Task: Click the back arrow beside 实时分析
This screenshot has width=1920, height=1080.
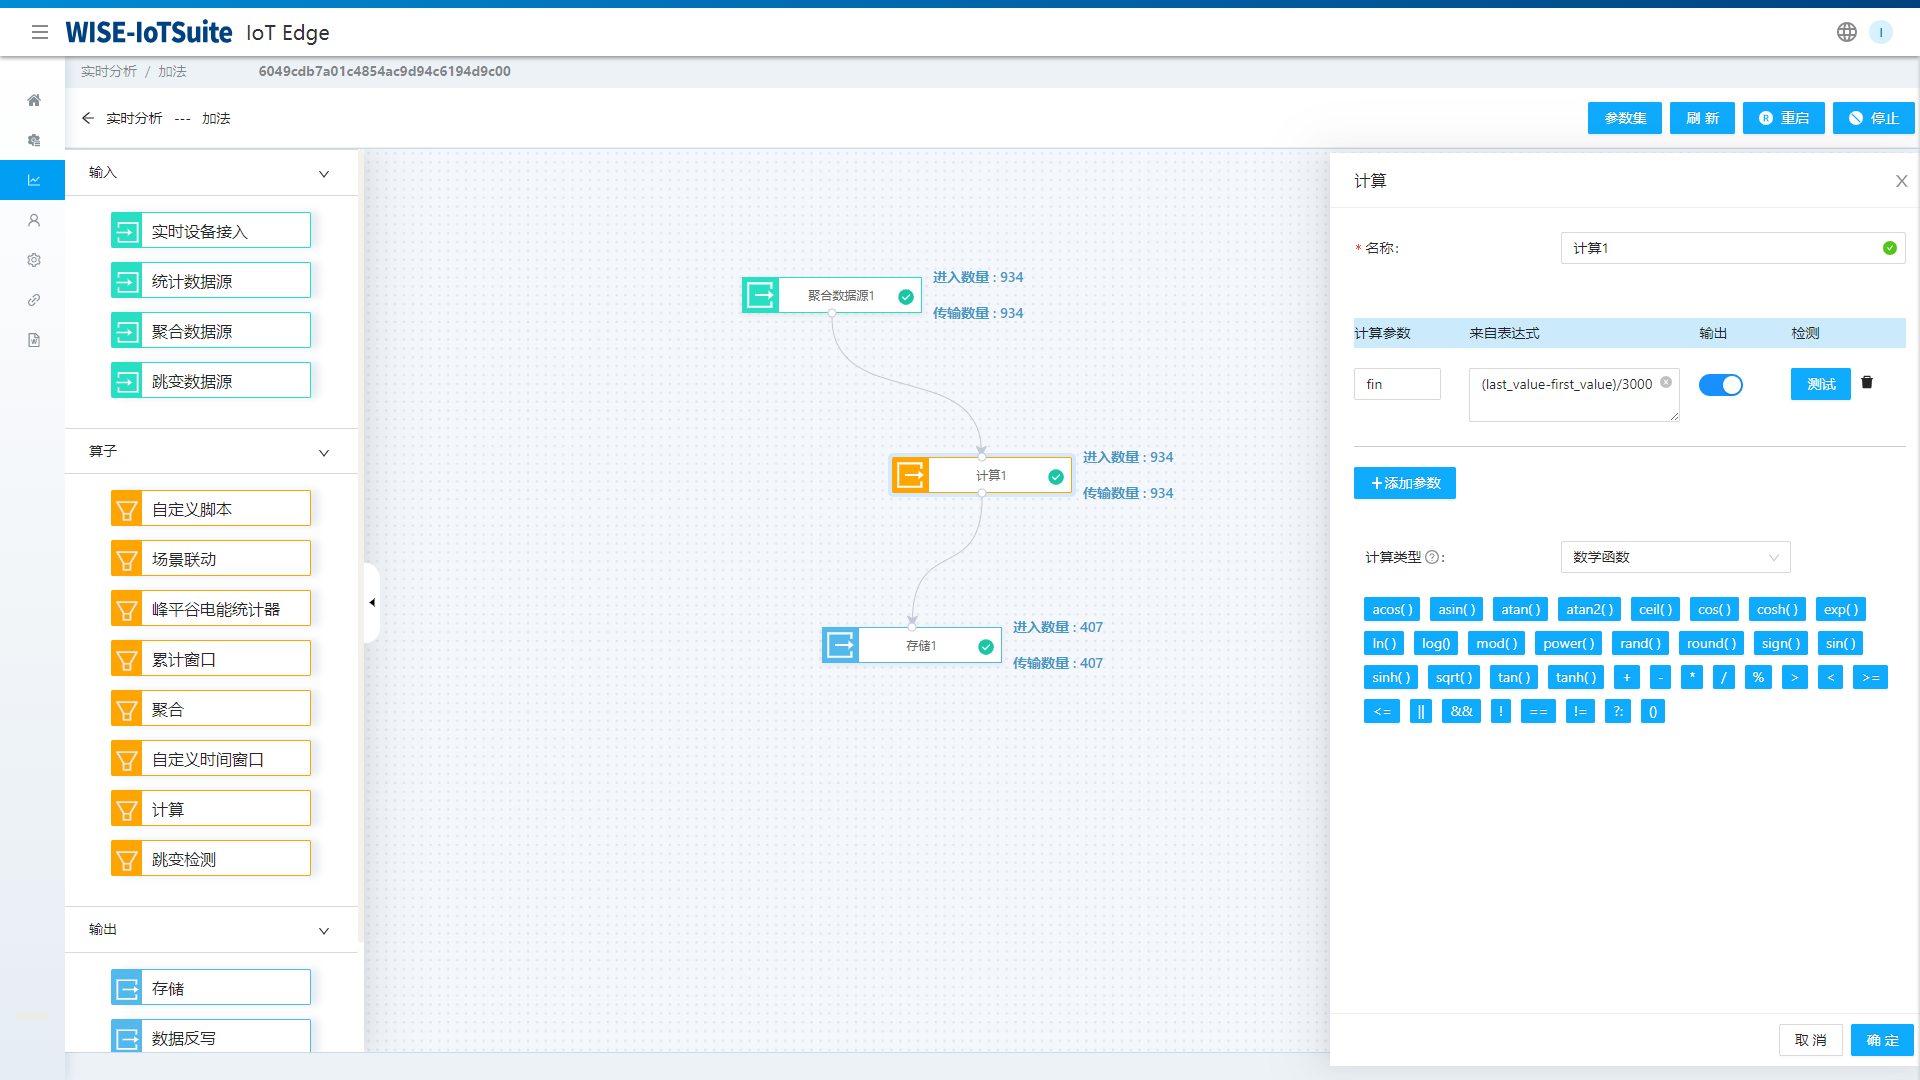Action: (x=88, y=118)
